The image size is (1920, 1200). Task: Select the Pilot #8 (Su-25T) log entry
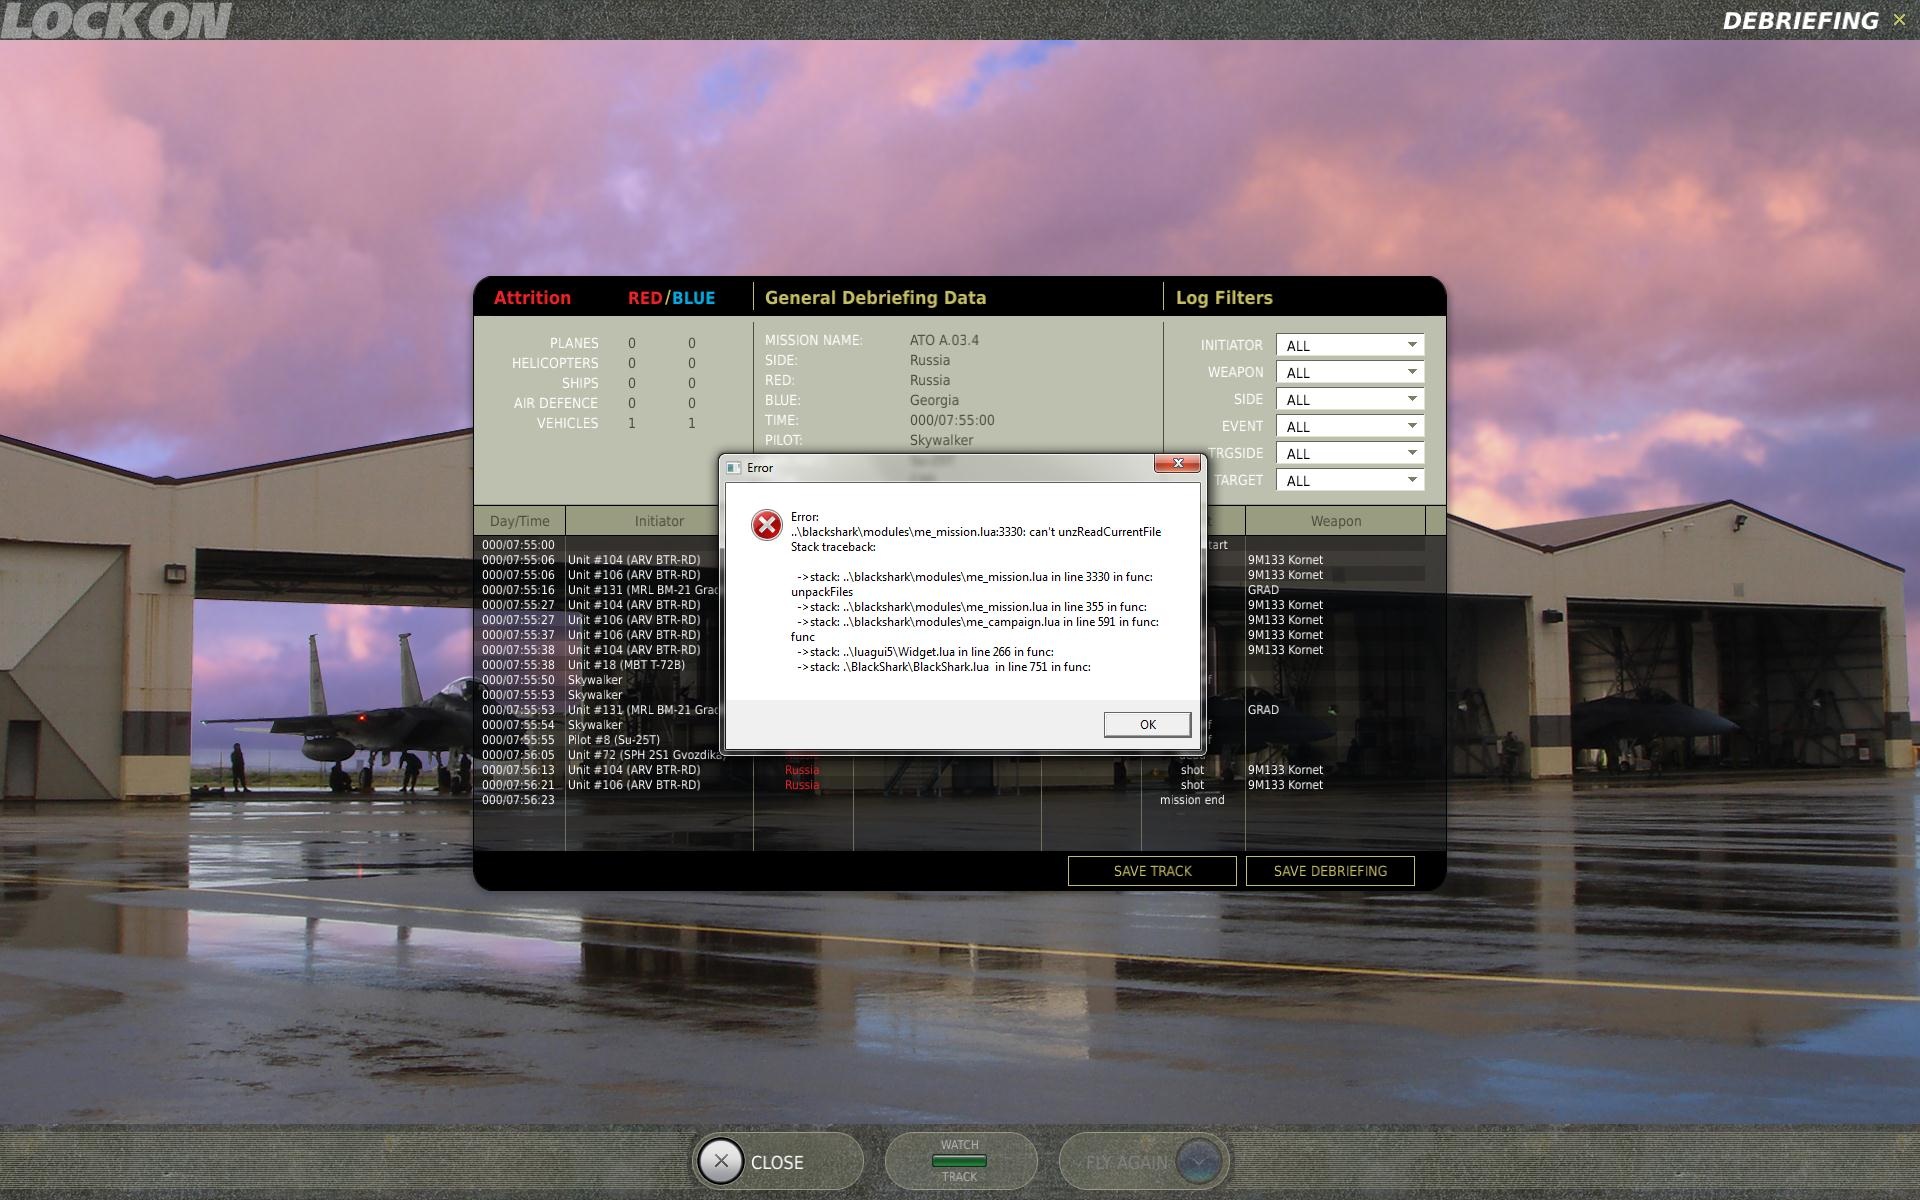(614, 740)
